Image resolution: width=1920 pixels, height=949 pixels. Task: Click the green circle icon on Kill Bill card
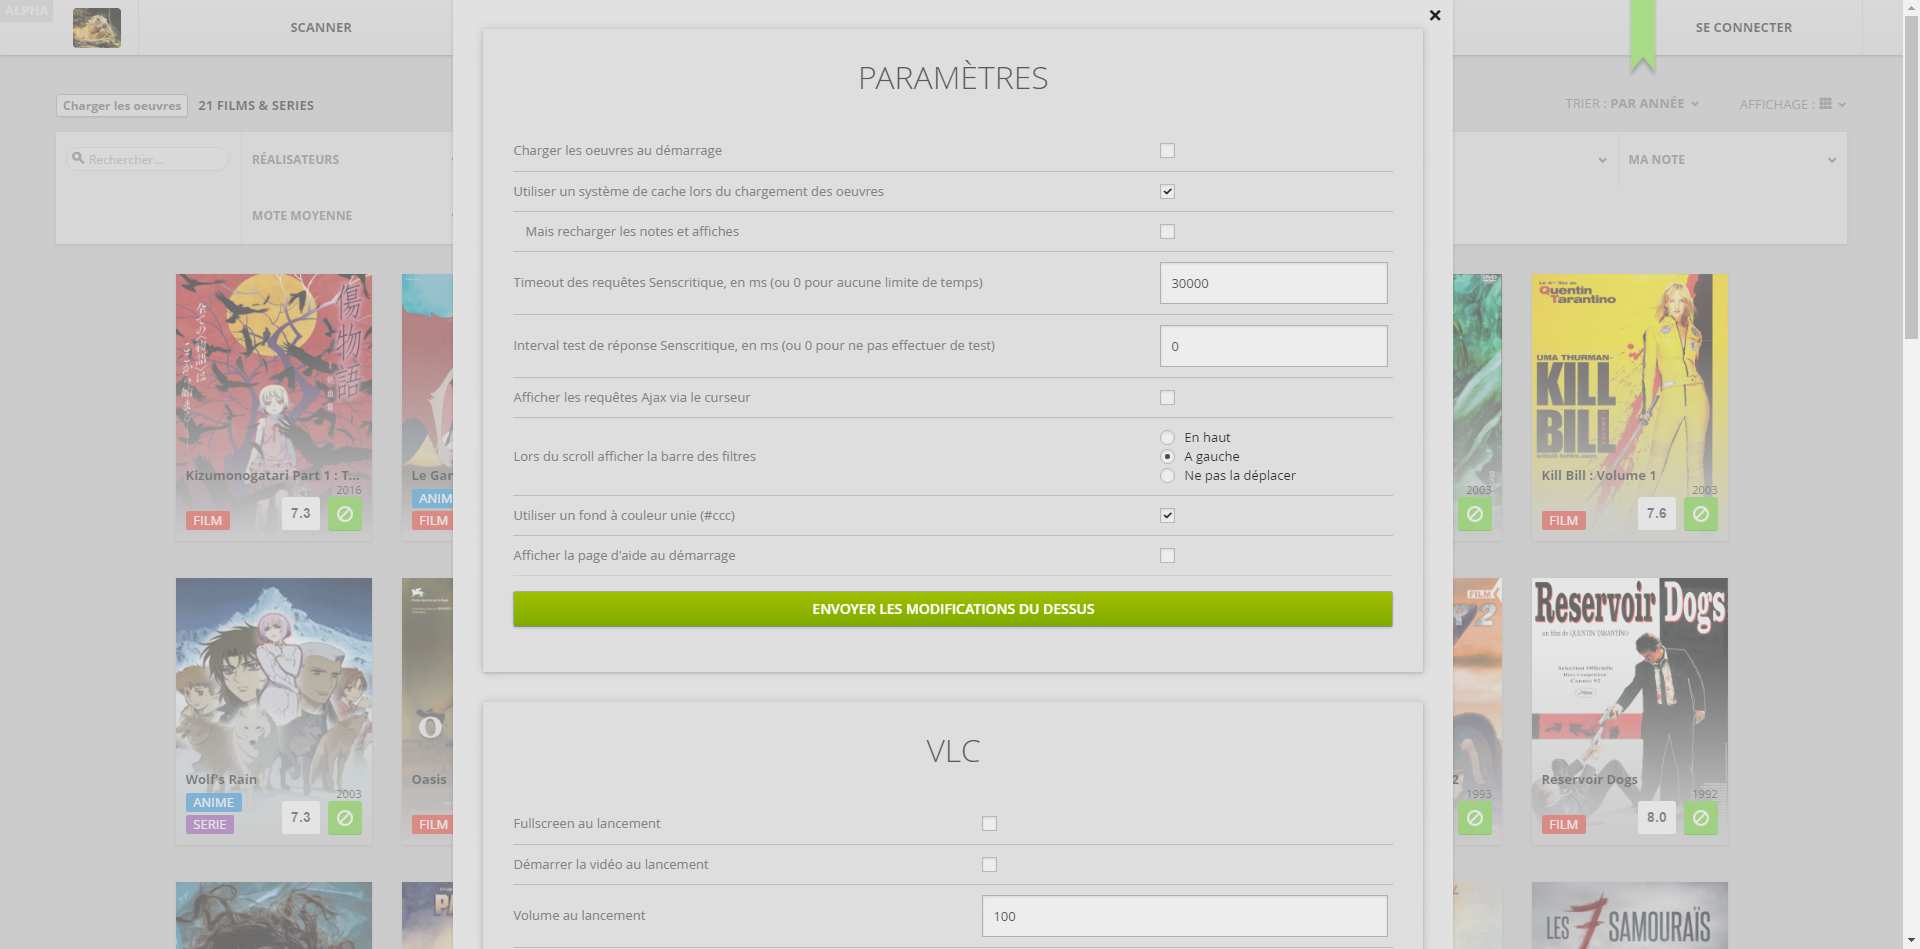tap(1701, 514)
